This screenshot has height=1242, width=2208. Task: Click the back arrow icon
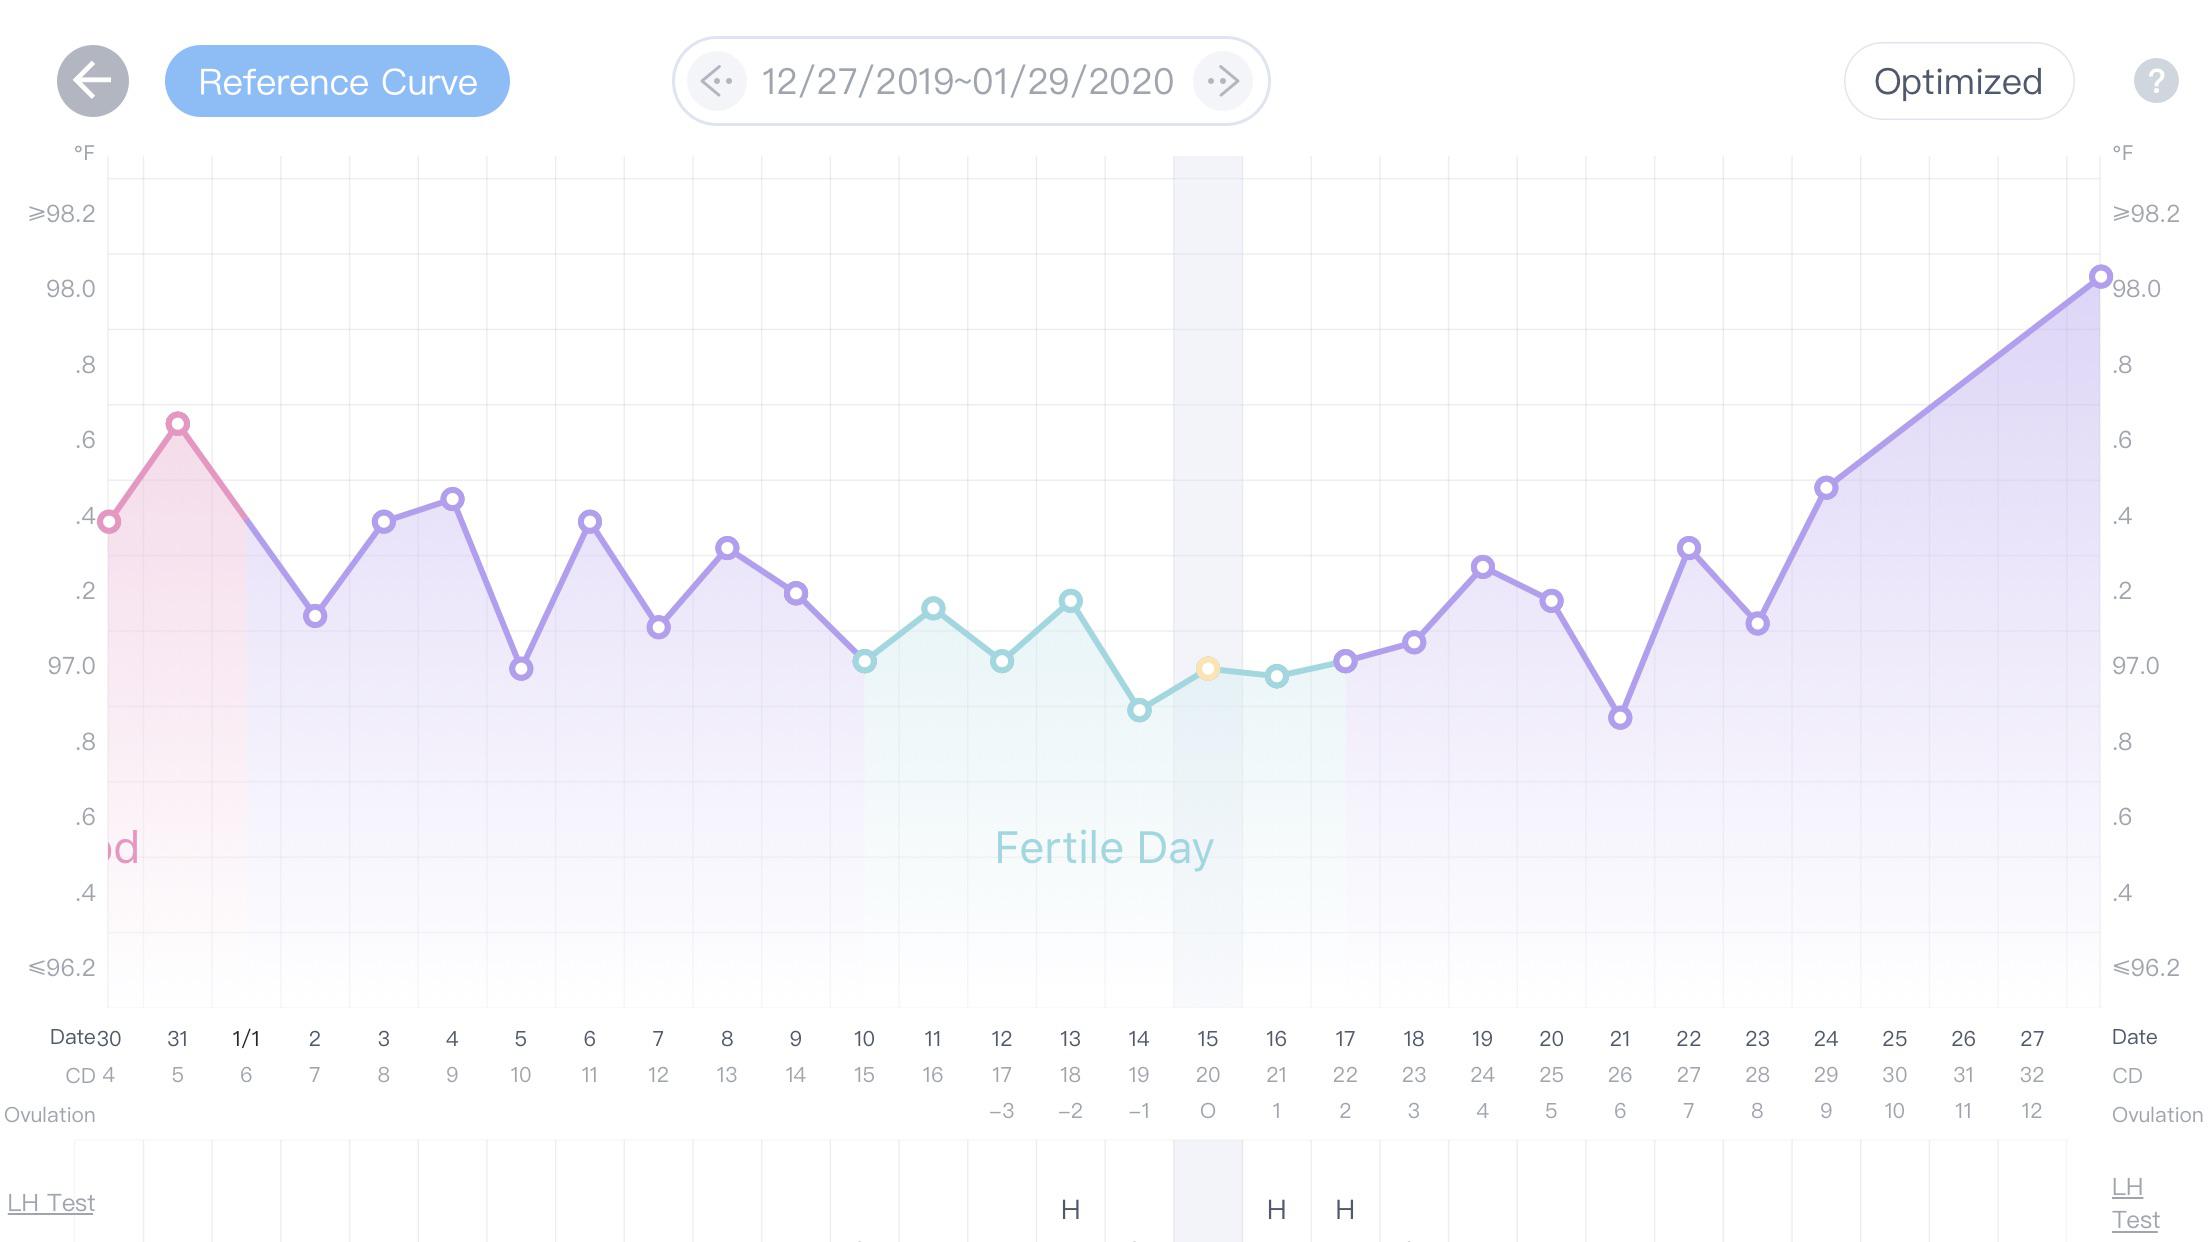tap(91, 81)
